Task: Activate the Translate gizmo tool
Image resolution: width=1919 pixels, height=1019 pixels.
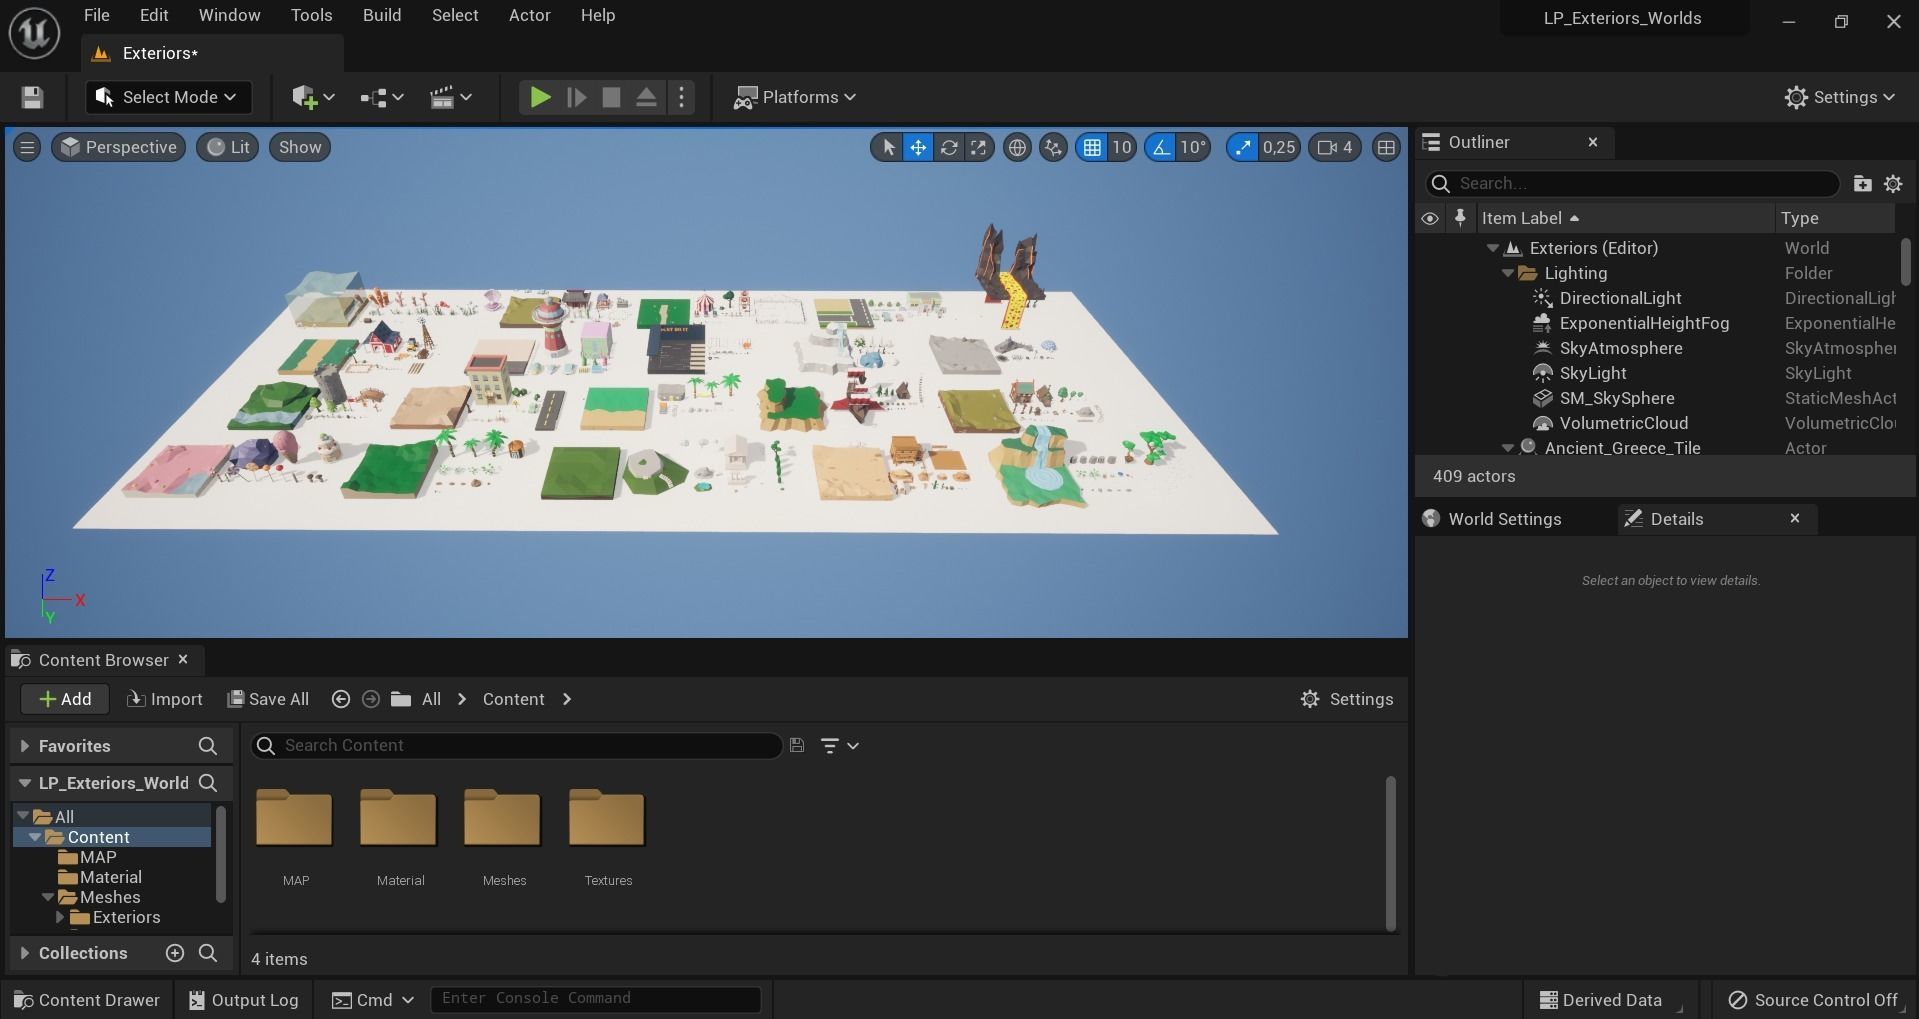Action: coord(917,147)
